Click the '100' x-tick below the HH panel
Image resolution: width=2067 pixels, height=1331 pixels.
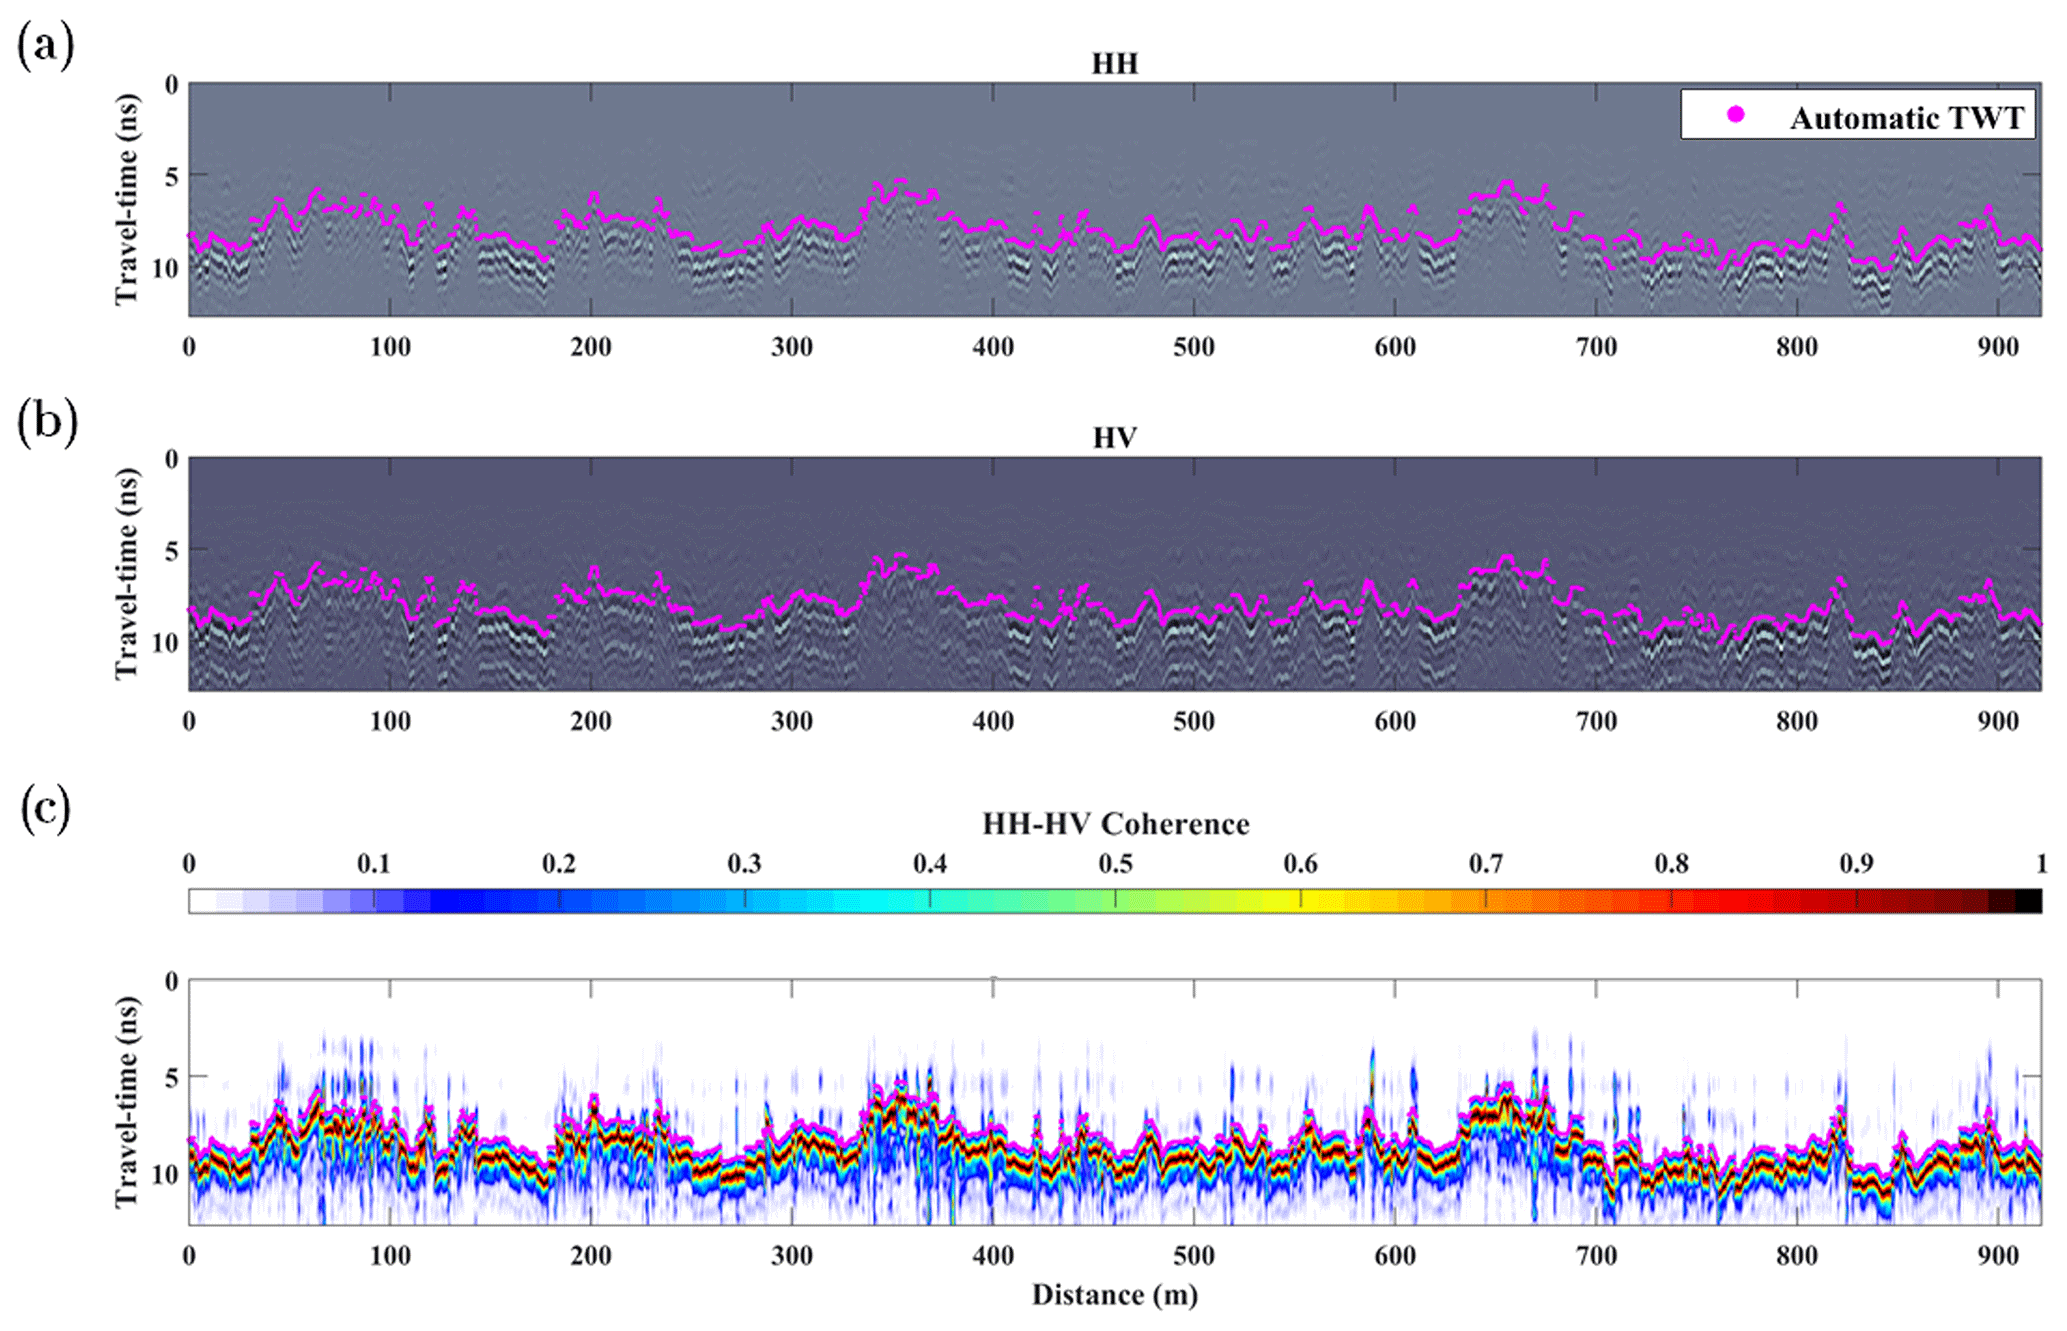390,347
